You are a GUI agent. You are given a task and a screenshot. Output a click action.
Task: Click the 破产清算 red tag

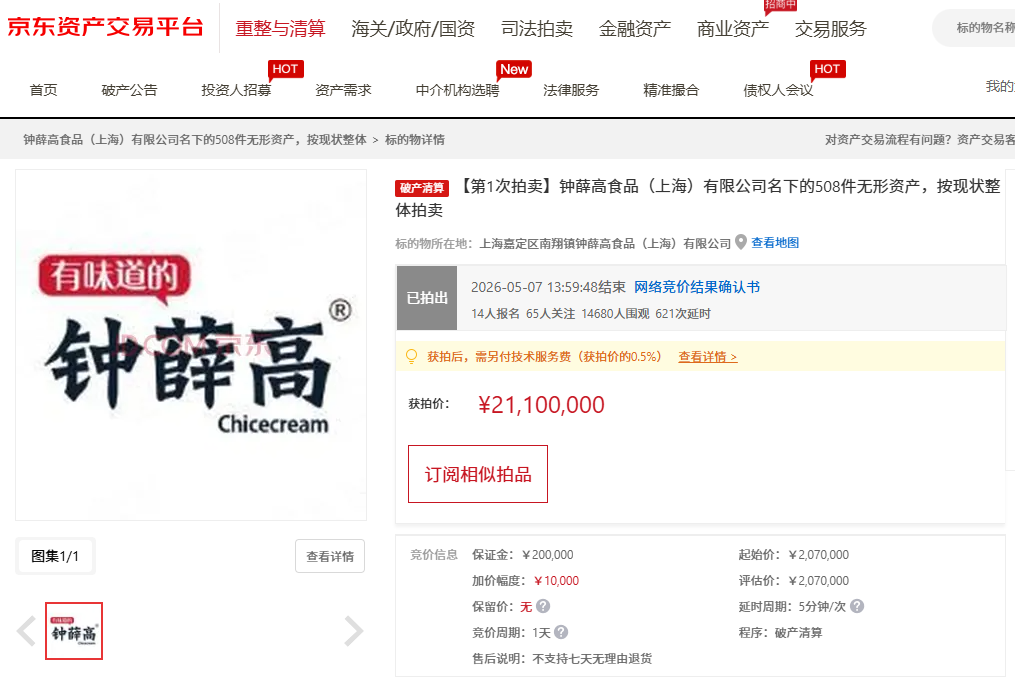pyautogui.click(x=422, y=188)
